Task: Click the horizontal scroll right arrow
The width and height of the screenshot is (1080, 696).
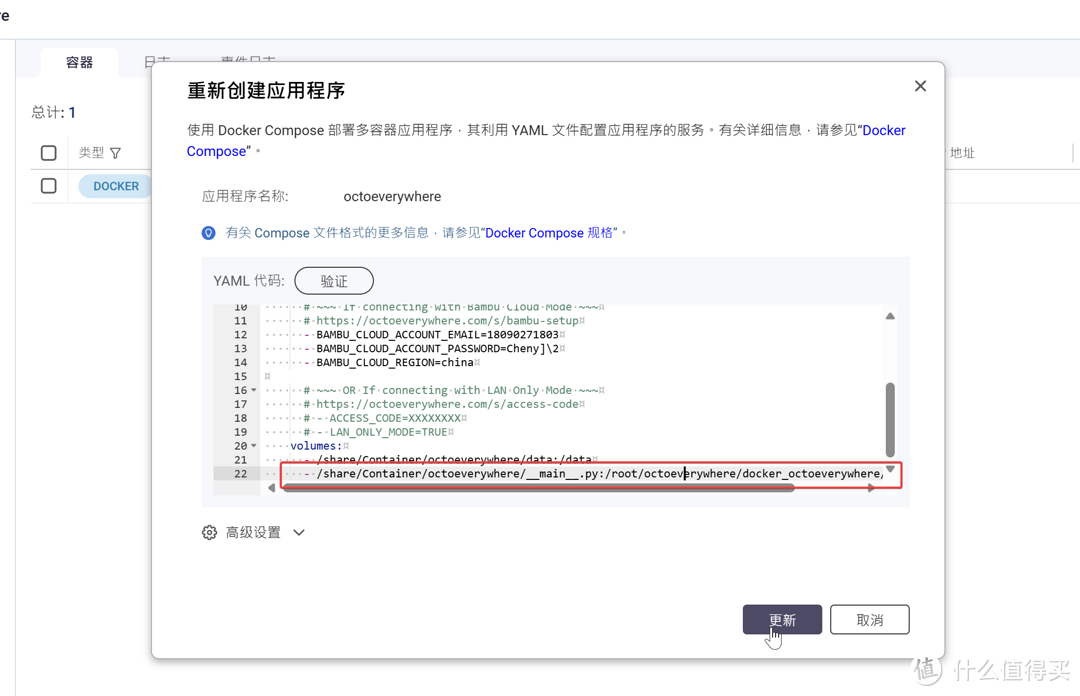Action: click(871, 488)
